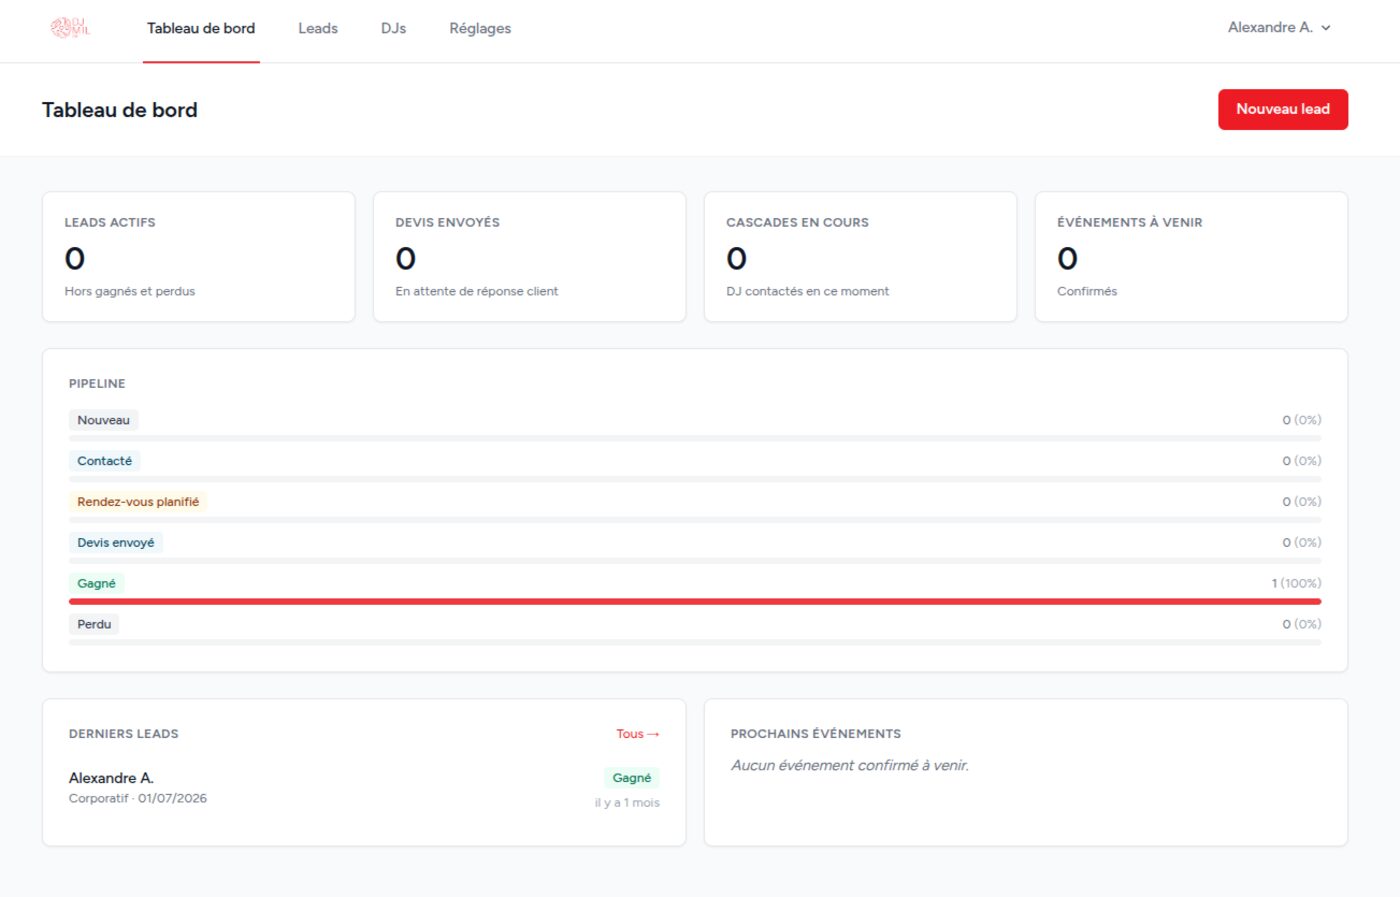Screen dimensions: 1400x897
Task: Open the Cascades en cours card
Action: (x=860, y=257)
